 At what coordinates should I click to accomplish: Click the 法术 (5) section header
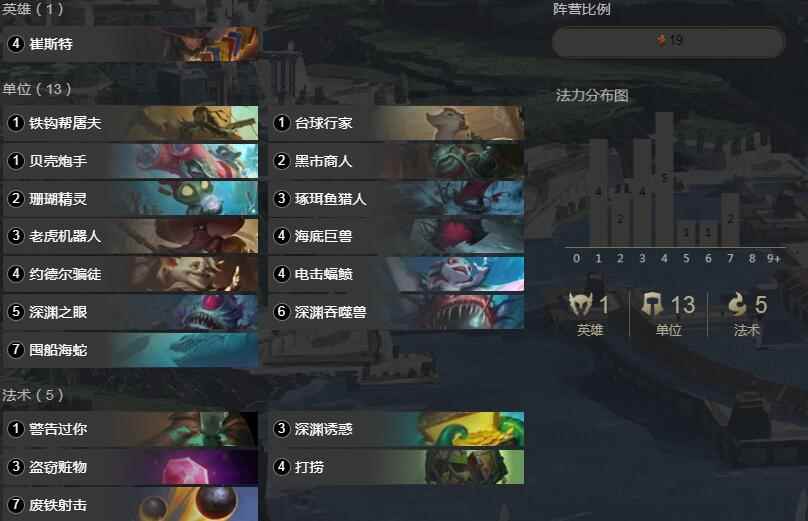pos(32,395)
